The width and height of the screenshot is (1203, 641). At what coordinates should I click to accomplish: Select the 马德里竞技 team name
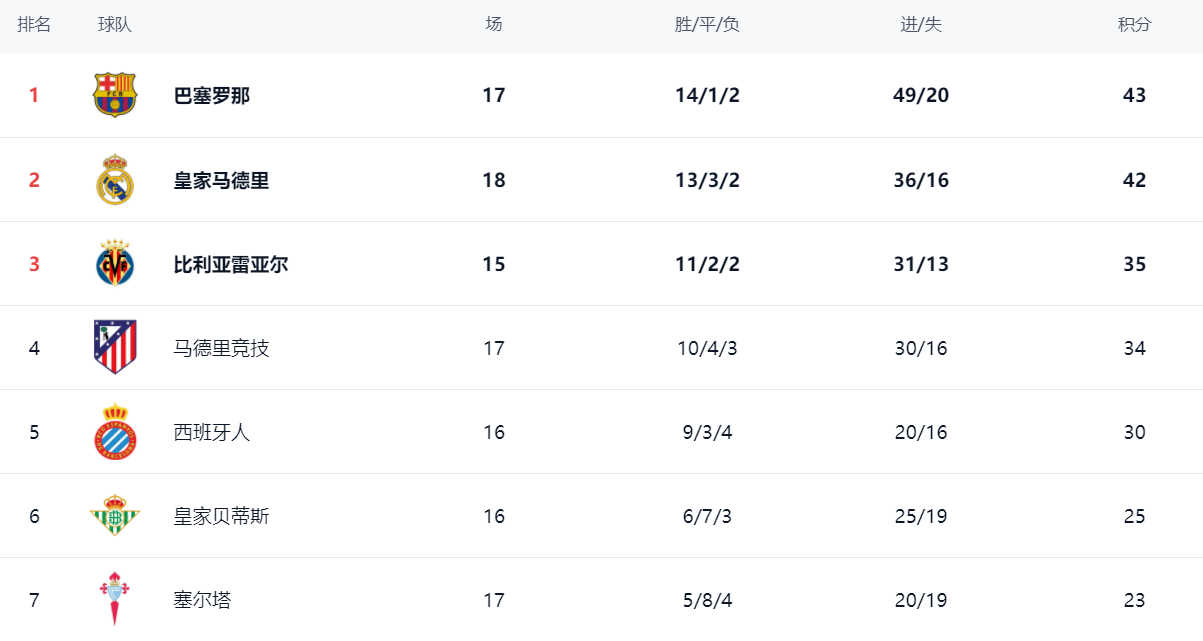click(221, 349)
